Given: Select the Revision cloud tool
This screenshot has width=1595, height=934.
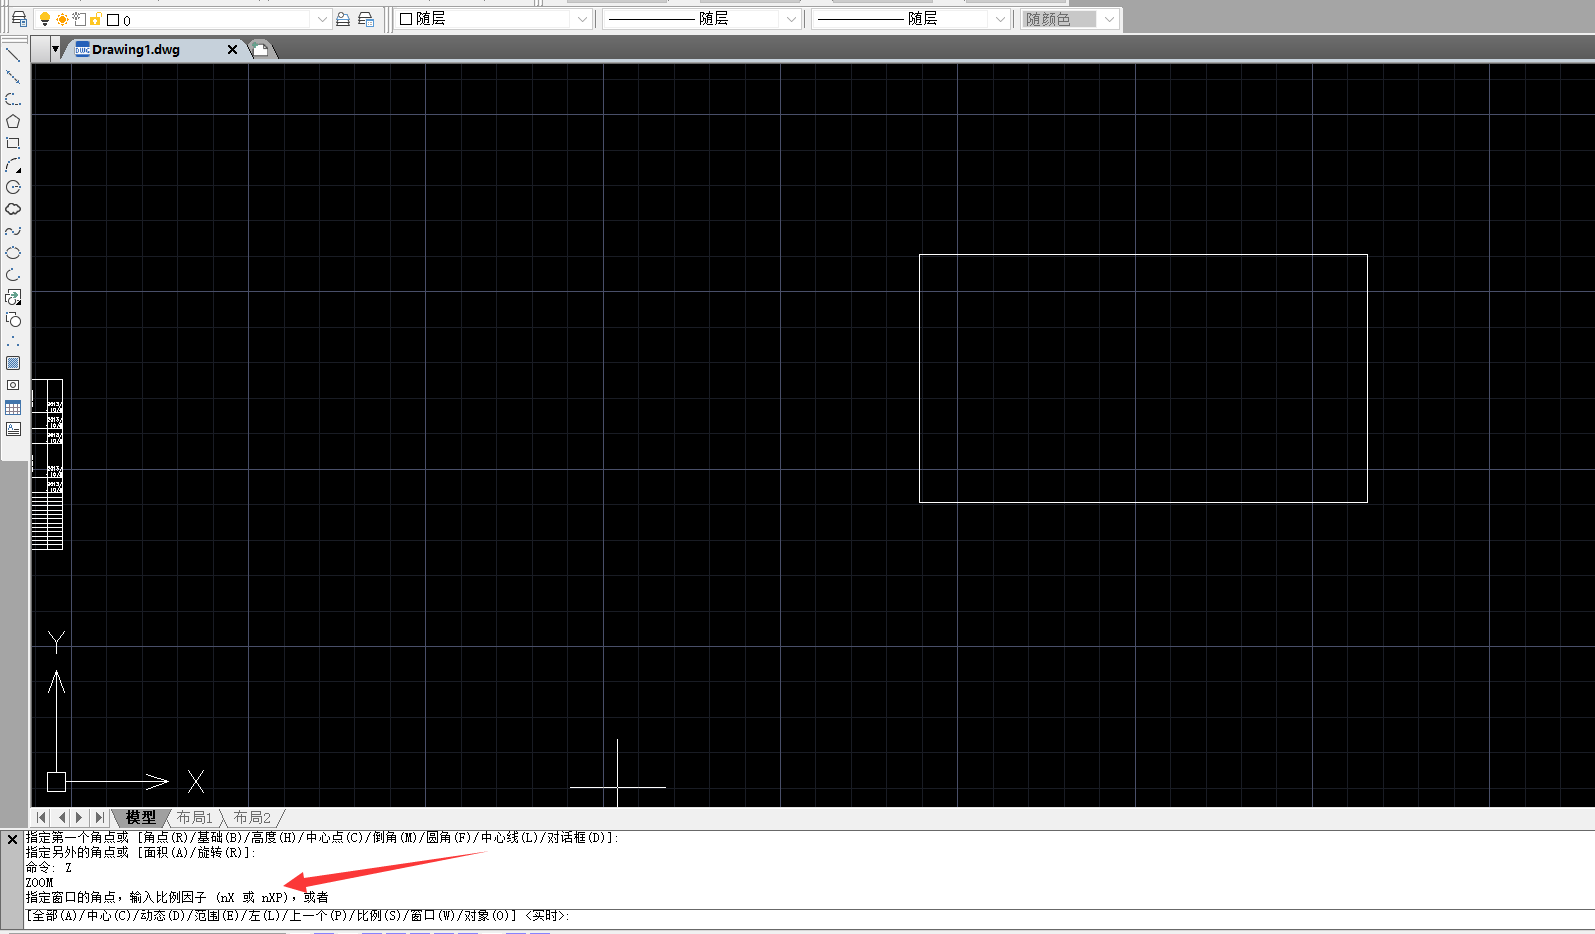Looking at the screenshot, I should (13, 209).
